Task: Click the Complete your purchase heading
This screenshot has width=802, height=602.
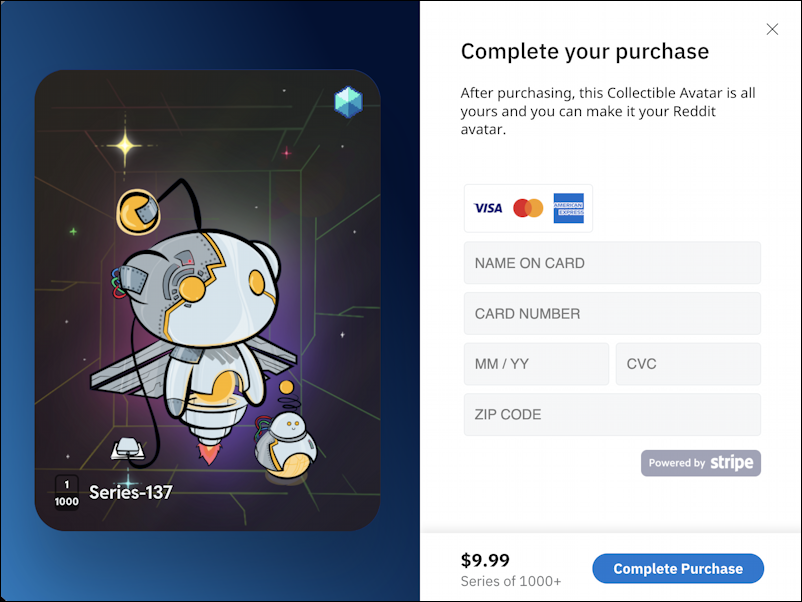Action: tap(585, 52)
